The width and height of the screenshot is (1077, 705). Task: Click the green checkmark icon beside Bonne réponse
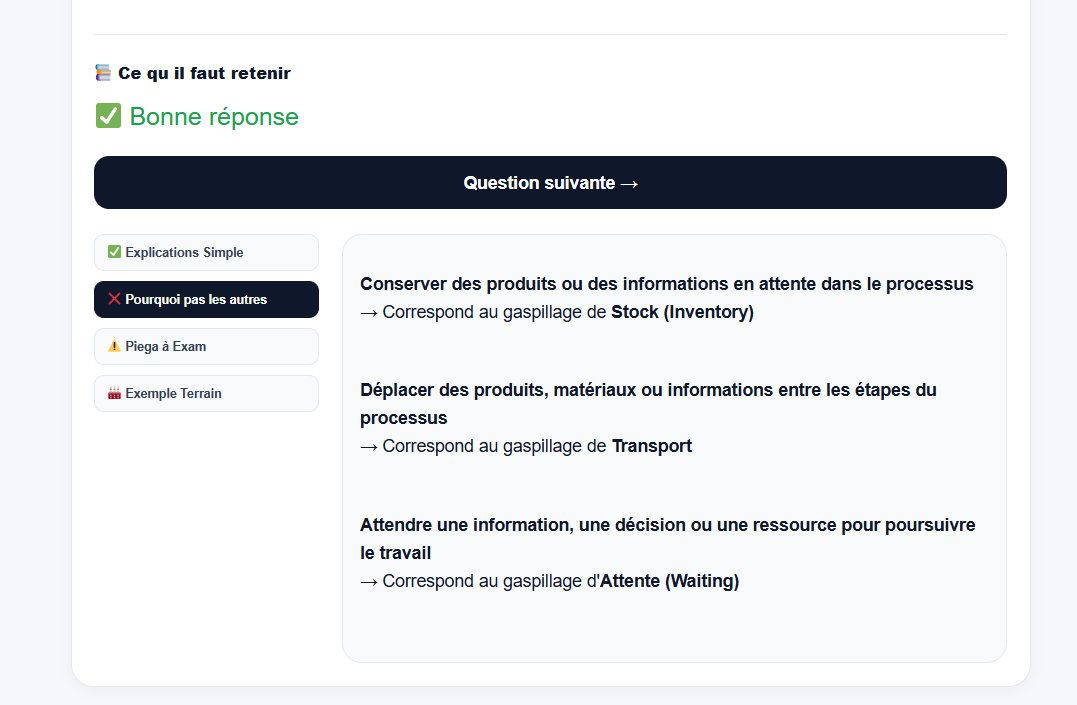(x=109, y=116)
